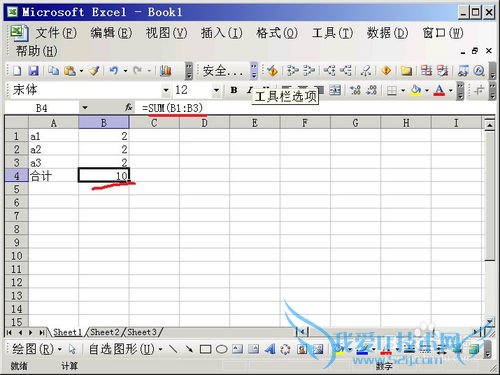
Task: Click the yellow folder icon in toolbar
Action: click(406, 71)
